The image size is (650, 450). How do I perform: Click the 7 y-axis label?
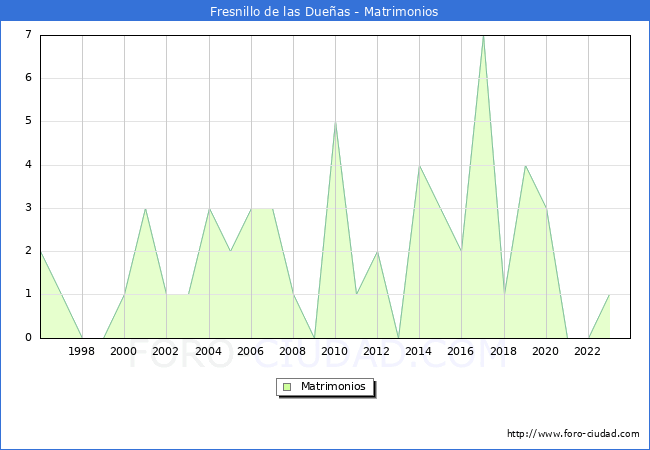pos(28,35)
